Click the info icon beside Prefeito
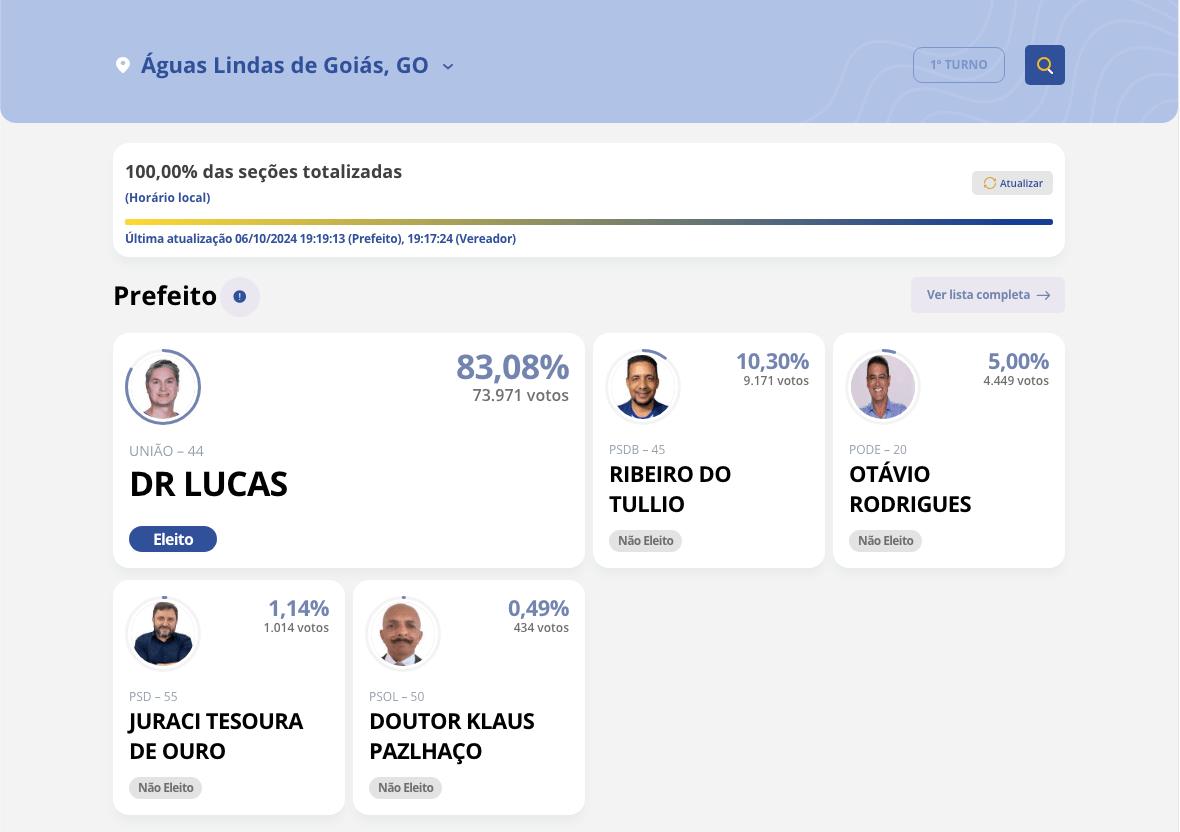Viewport: 1180px width, 832px height. [x=240, y=297]
